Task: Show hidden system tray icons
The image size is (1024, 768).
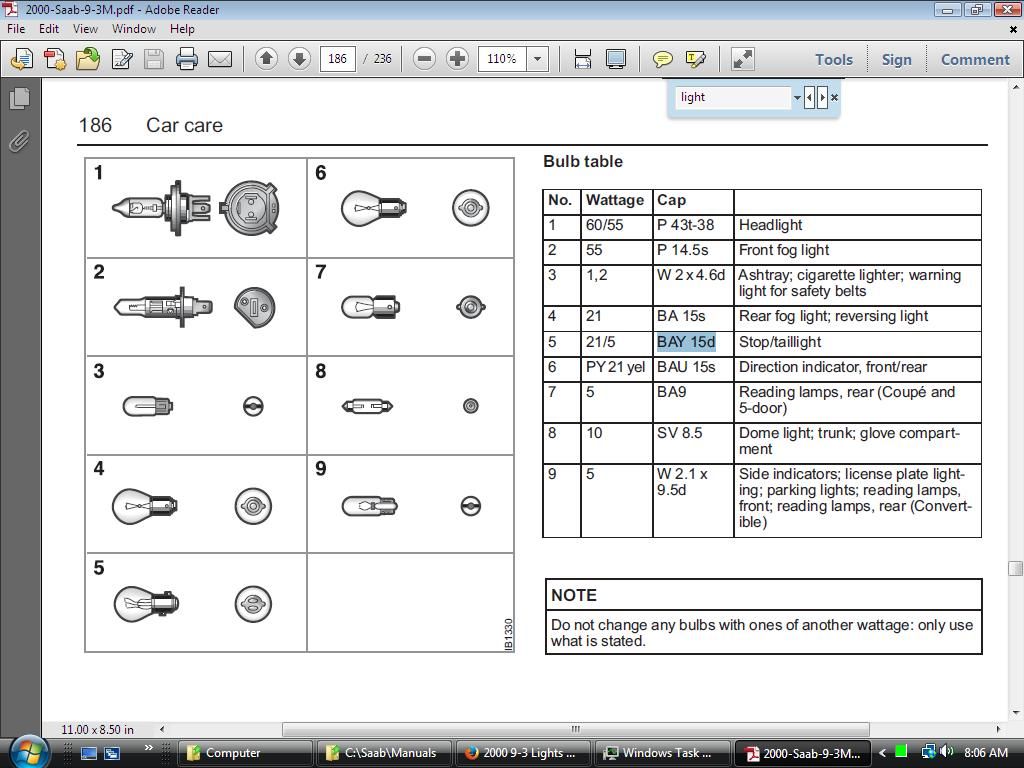Action: pos(882,753)
